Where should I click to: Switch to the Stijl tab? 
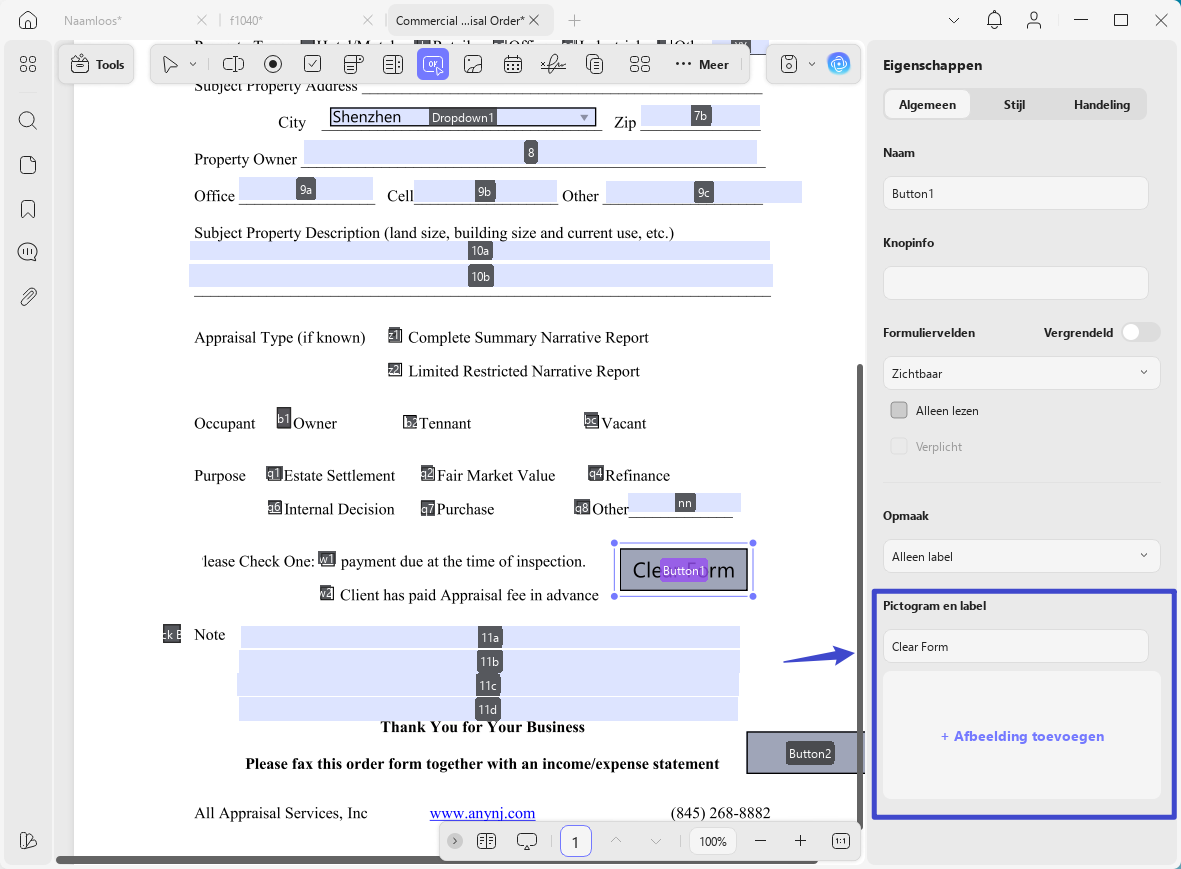[x=1014, y=105]
